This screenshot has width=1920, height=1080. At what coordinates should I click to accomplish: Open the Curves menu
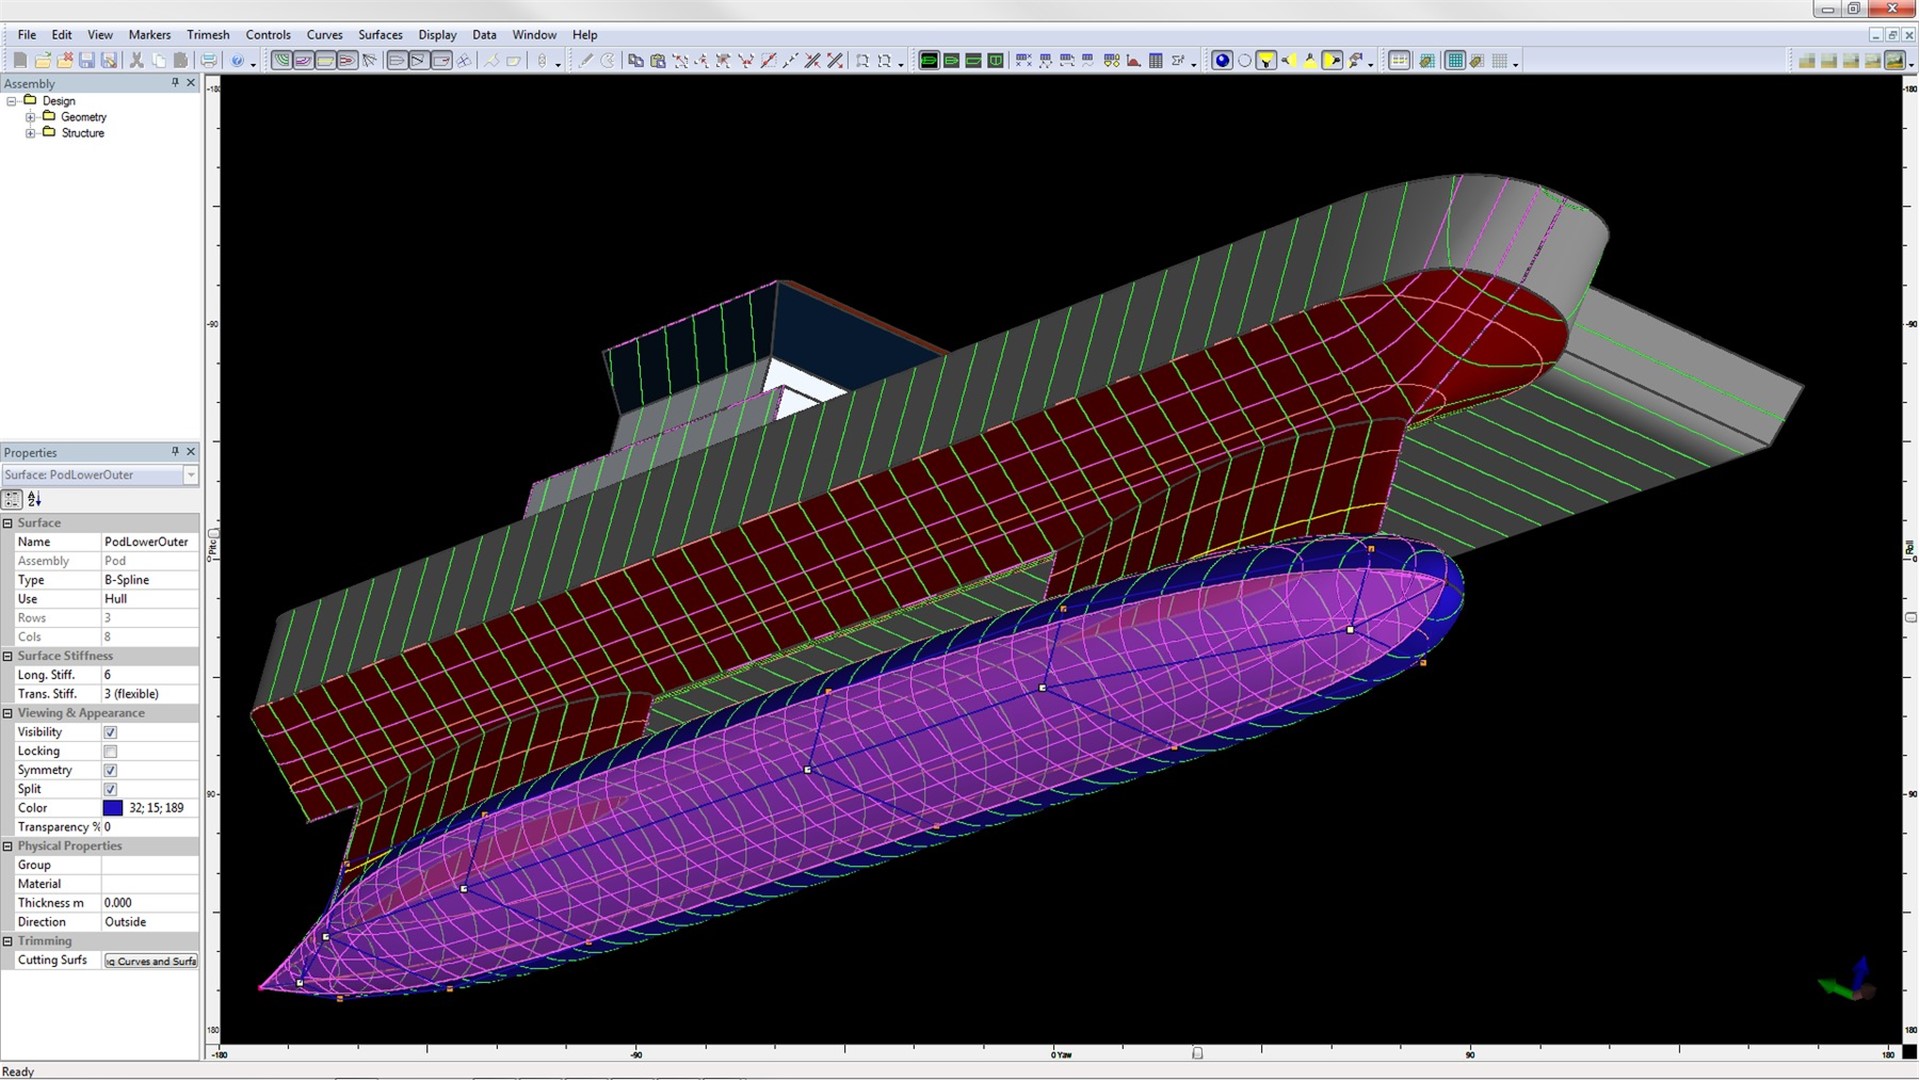[x=322, y=33]
